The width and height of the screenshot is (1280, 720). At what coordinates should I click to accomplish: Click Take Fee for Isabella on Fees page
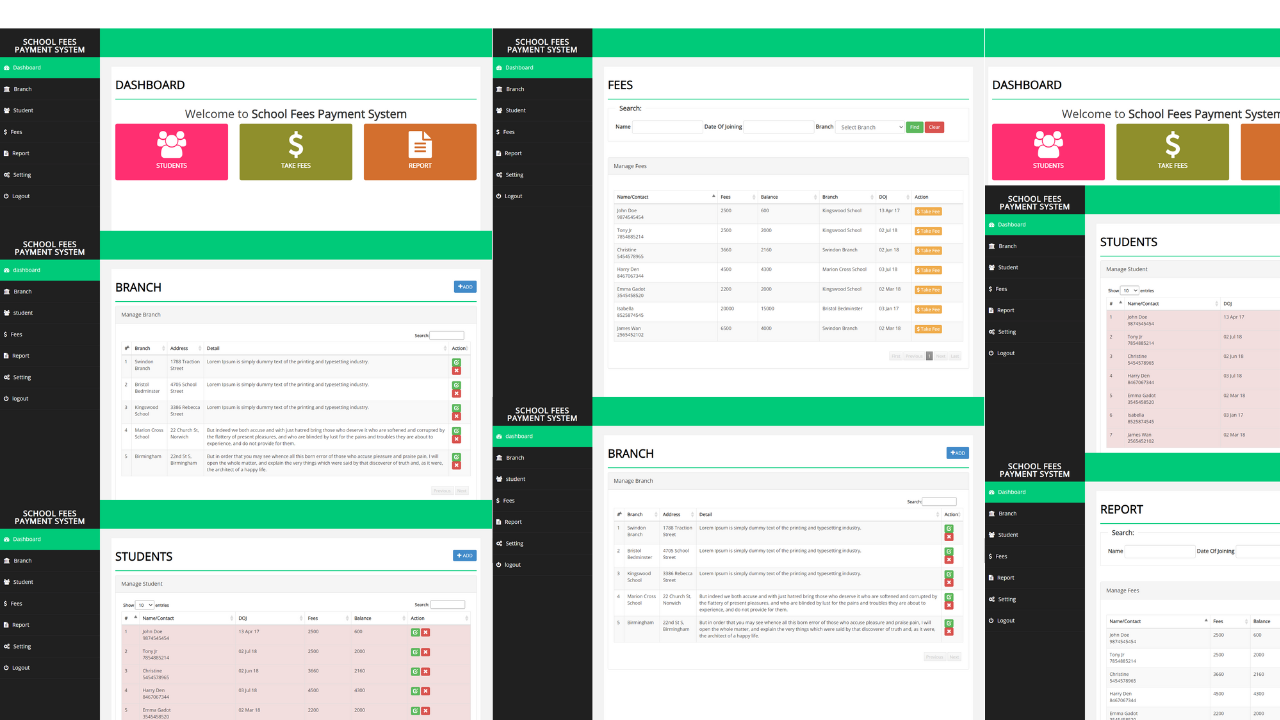pyautogui.click(x=928, y=309)
